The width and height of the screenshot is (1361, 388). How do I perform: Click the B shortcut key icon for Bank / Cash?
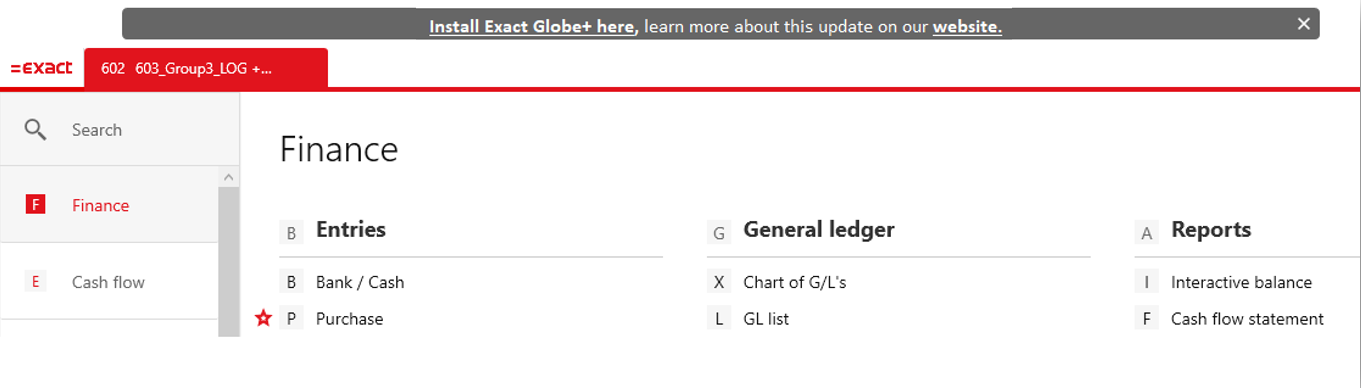point(291,282)
